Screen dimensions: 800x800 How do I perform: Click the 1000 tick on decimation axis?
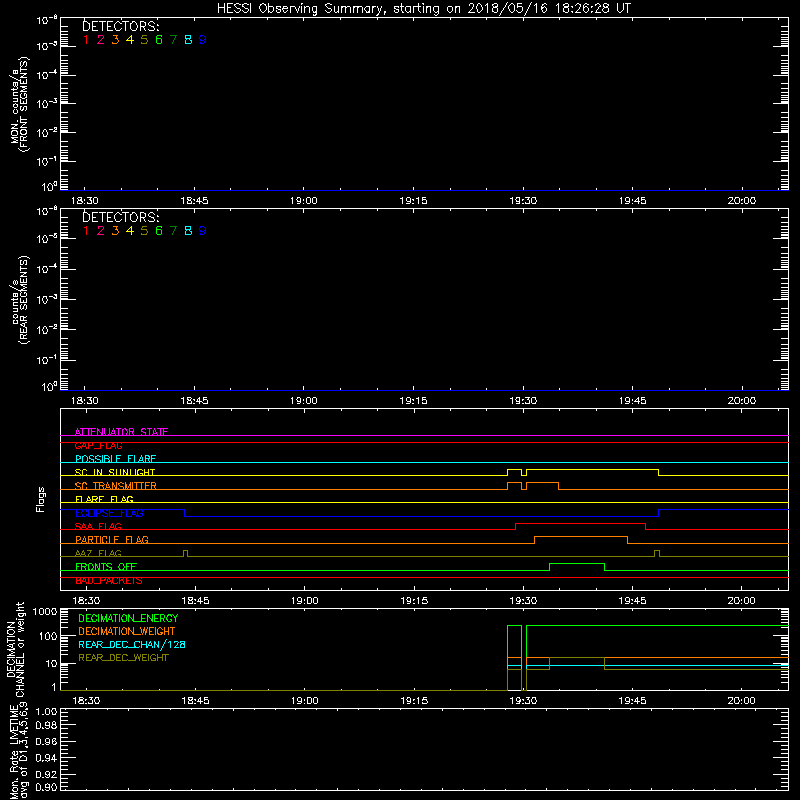(x=45, y=612)
